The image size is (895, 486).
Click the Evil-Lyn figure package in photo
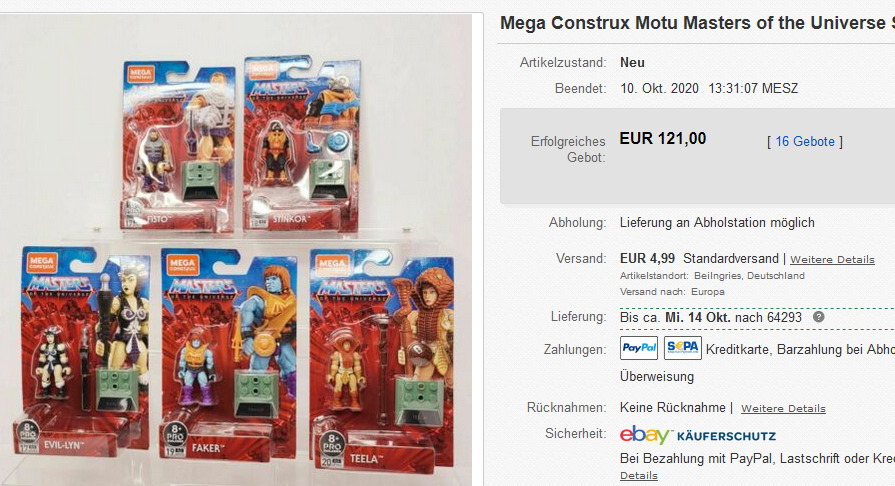tap(84, 352)
